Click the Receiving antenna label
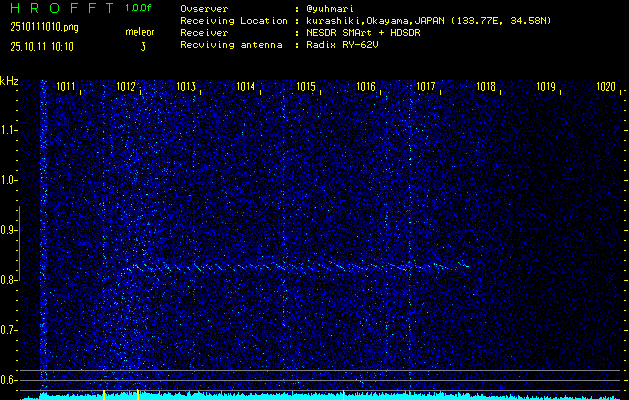Image resolution: width=629 pixels, height=400 pixels. point(231,45)
